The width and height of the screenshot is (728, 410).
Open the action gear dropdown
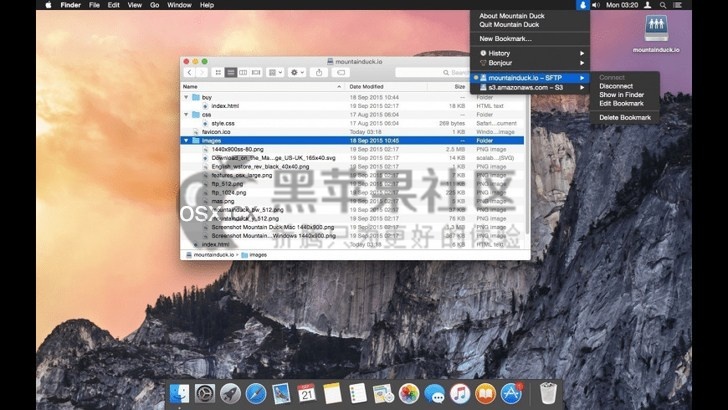tap(297, 72)
